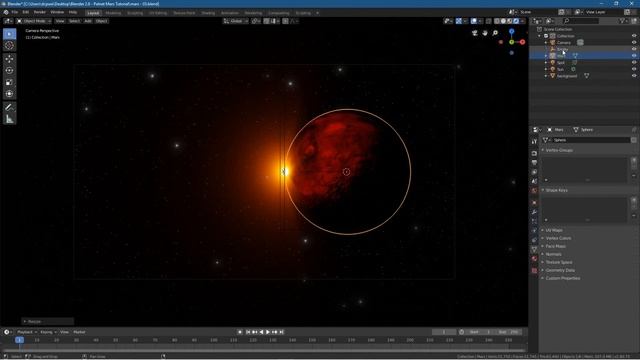Open the Scene properties tab
Viewport: 640px width, 360px height.
(534, 182)
